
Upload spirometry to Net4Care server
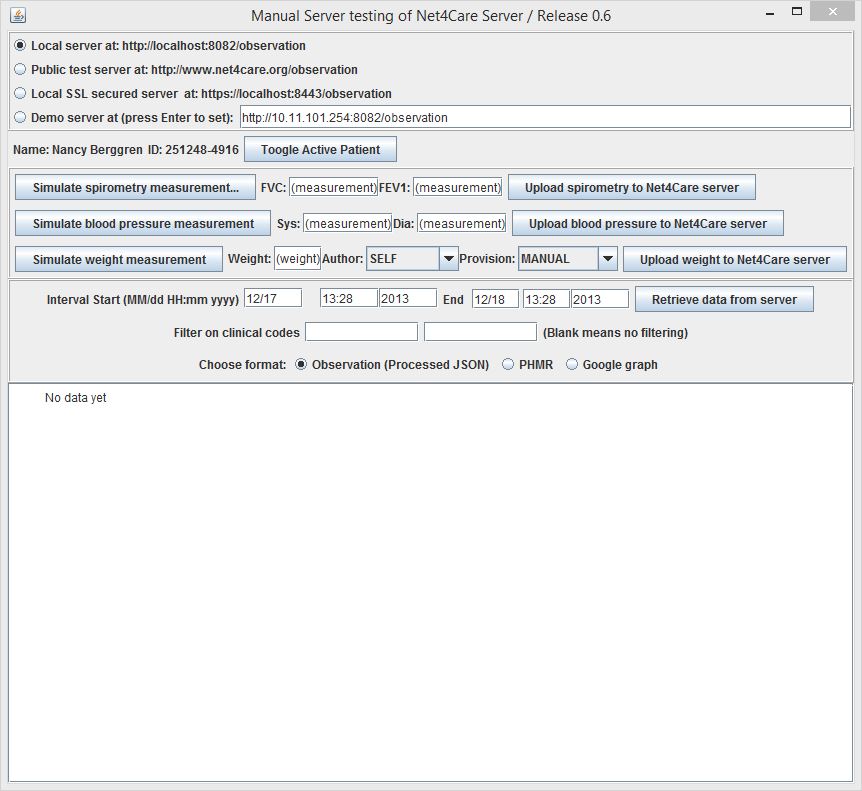coord(631,188)
